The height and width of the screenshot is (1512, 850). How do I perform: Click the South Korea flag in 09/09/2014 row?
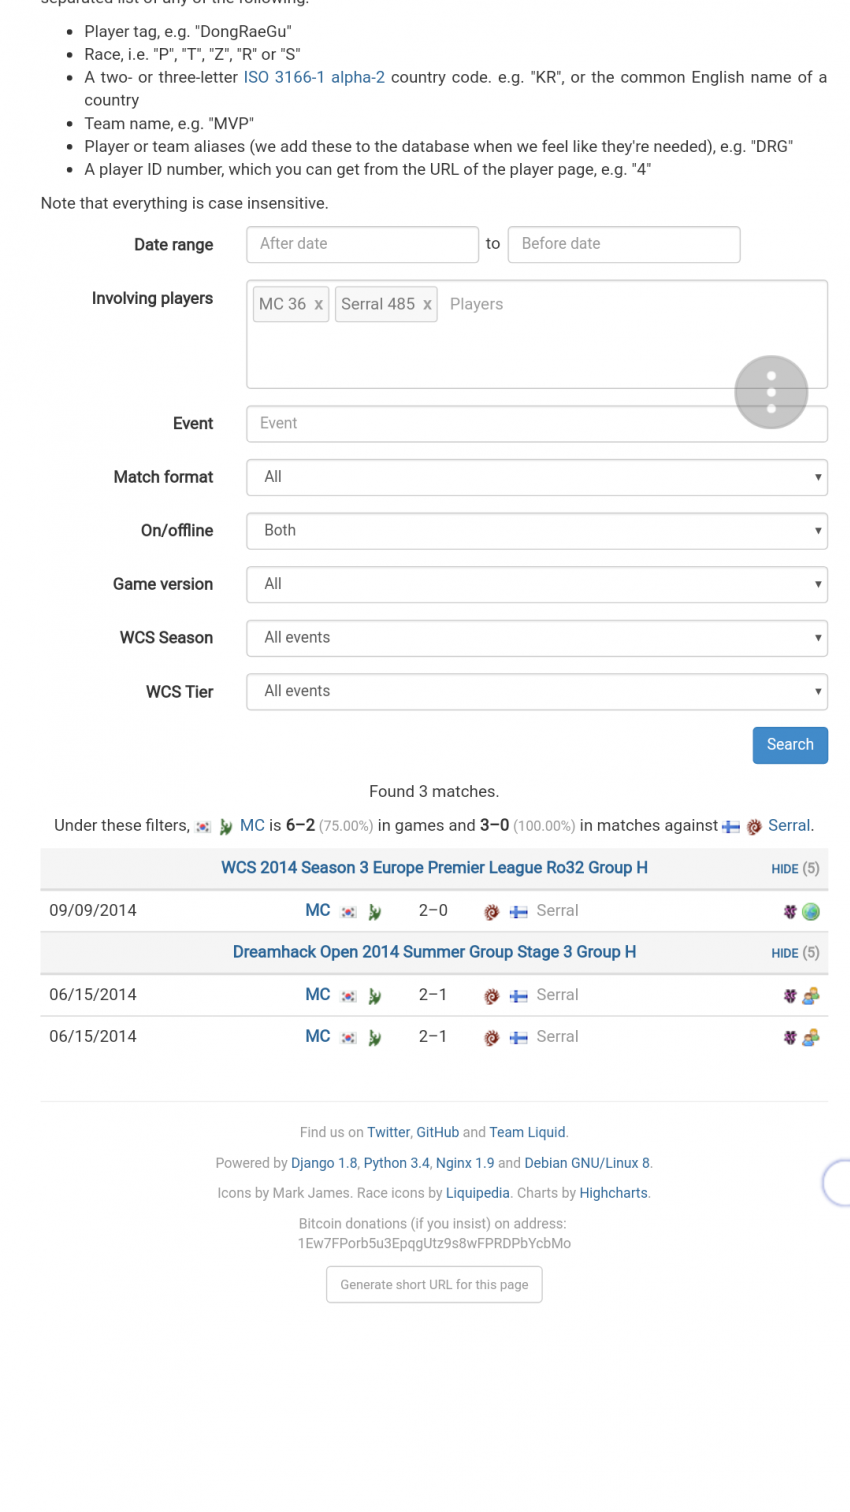tap(349, 912)
